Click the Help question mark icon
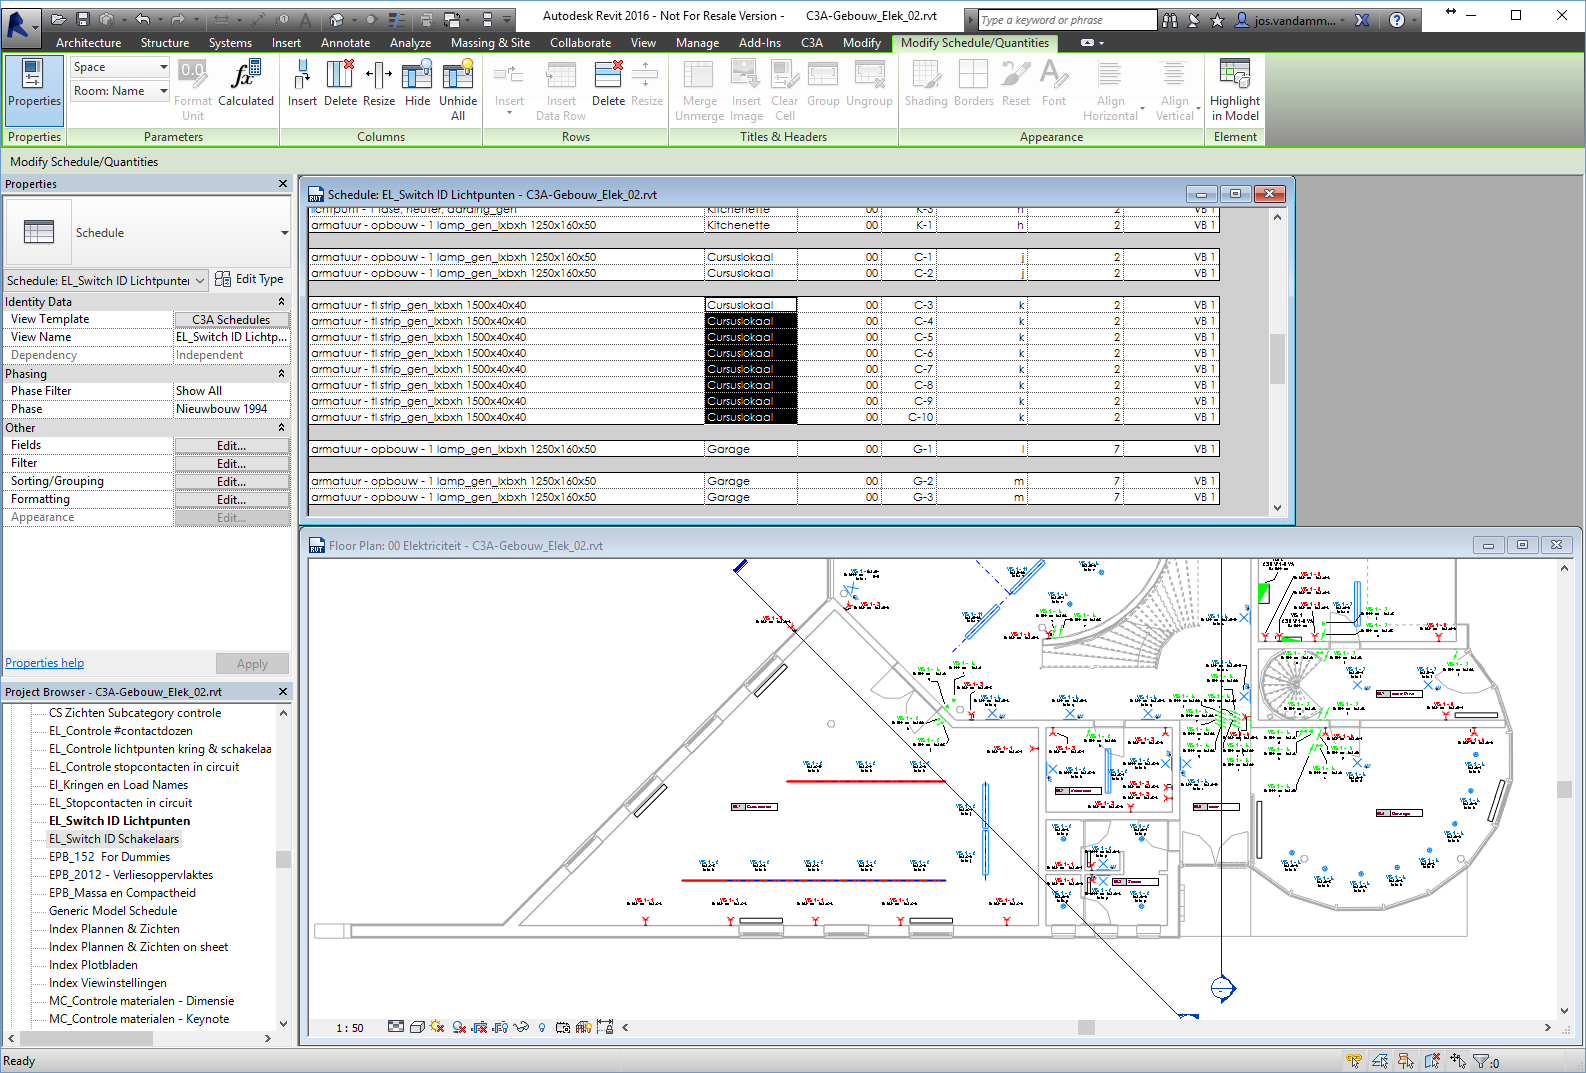Image resolution: width=1586 pixels, height=1073 pixels. pos(1397,19)
